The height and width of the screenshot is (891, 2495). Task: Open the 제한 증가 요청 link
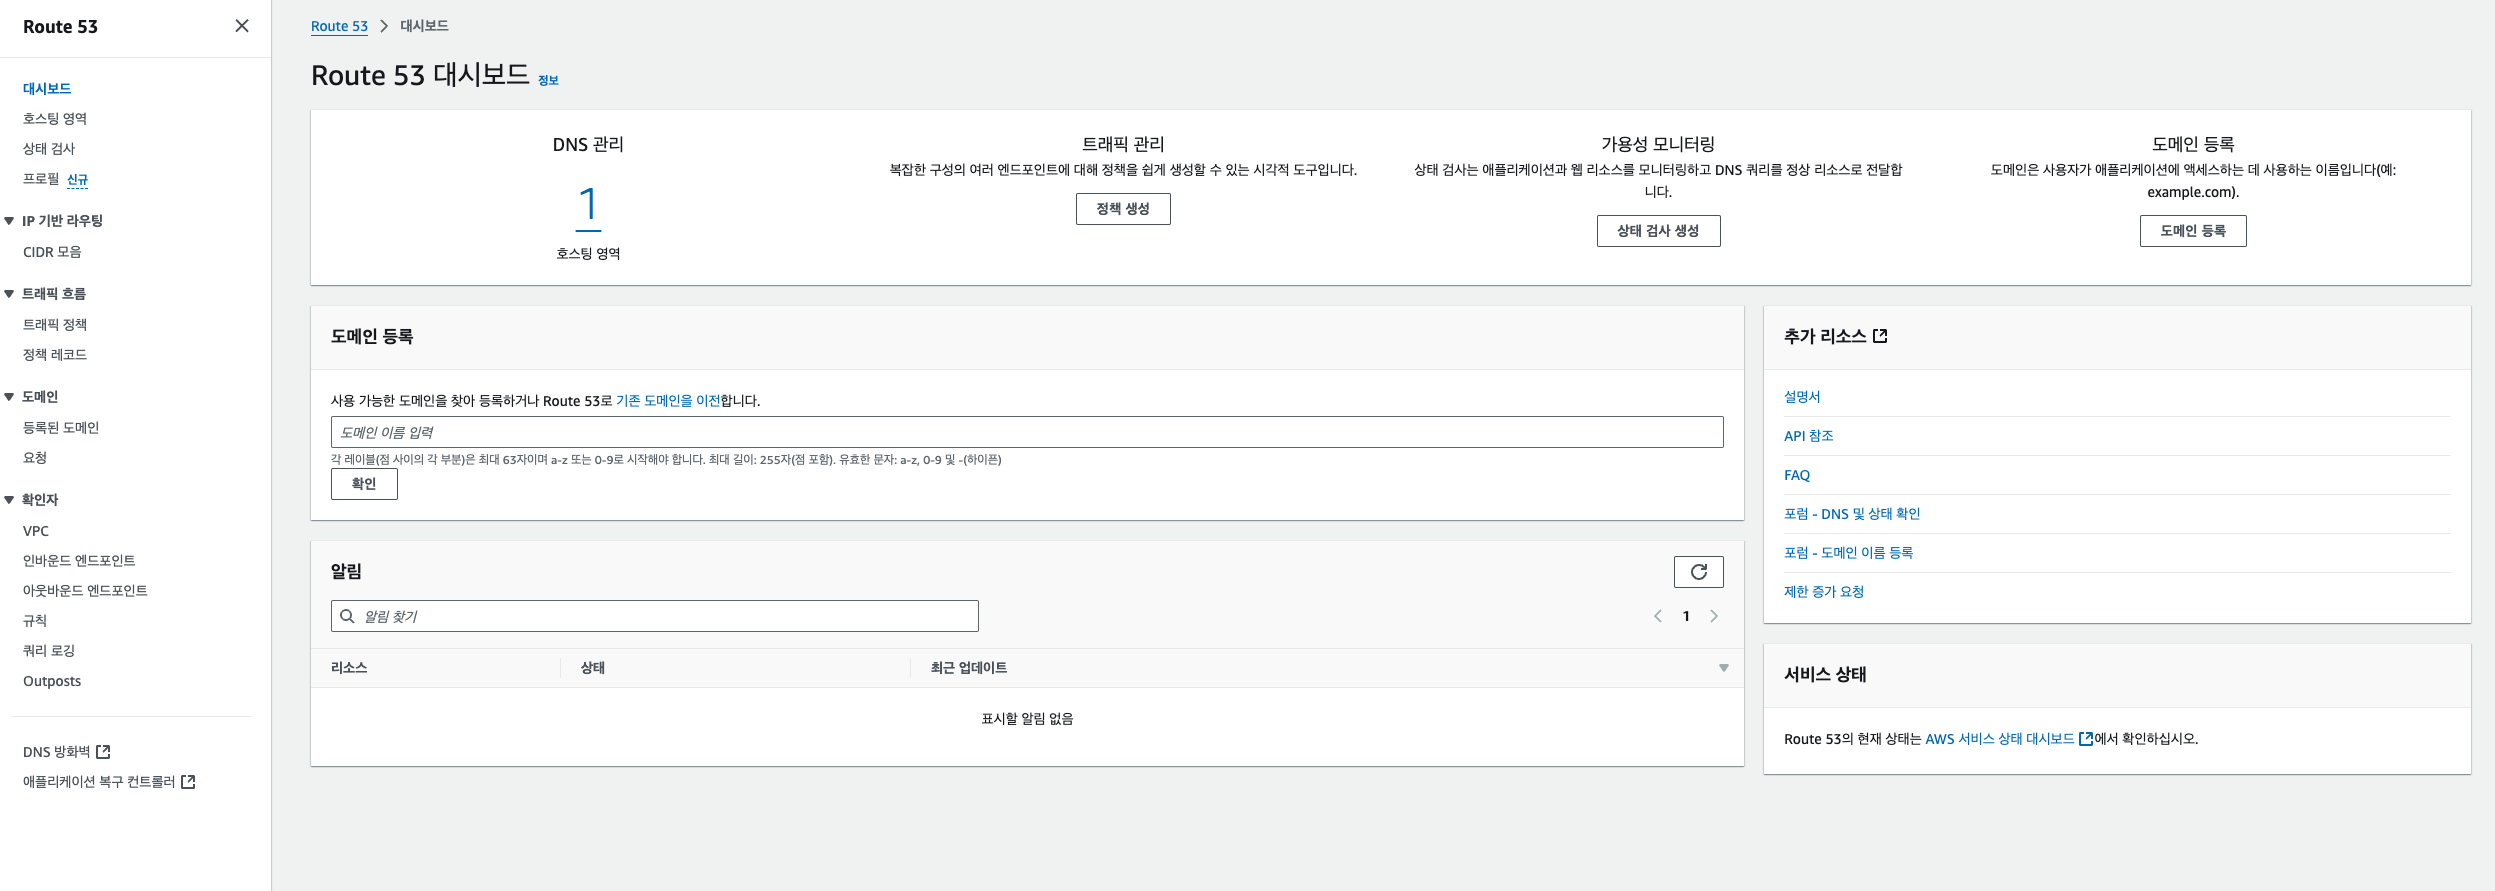[x=1824, y=592]
